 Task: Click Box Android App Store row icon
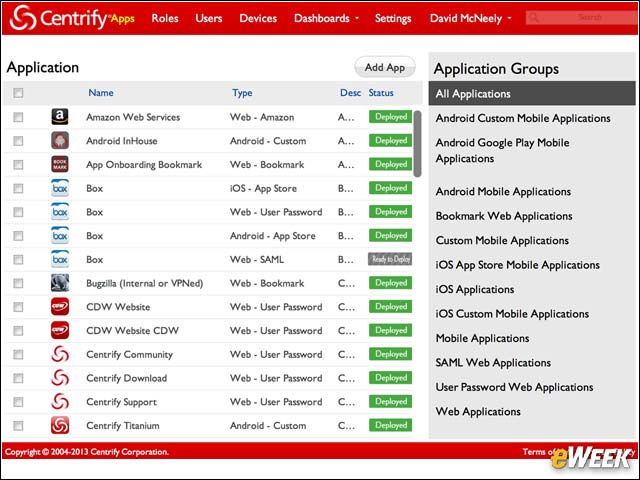(60, 236)
